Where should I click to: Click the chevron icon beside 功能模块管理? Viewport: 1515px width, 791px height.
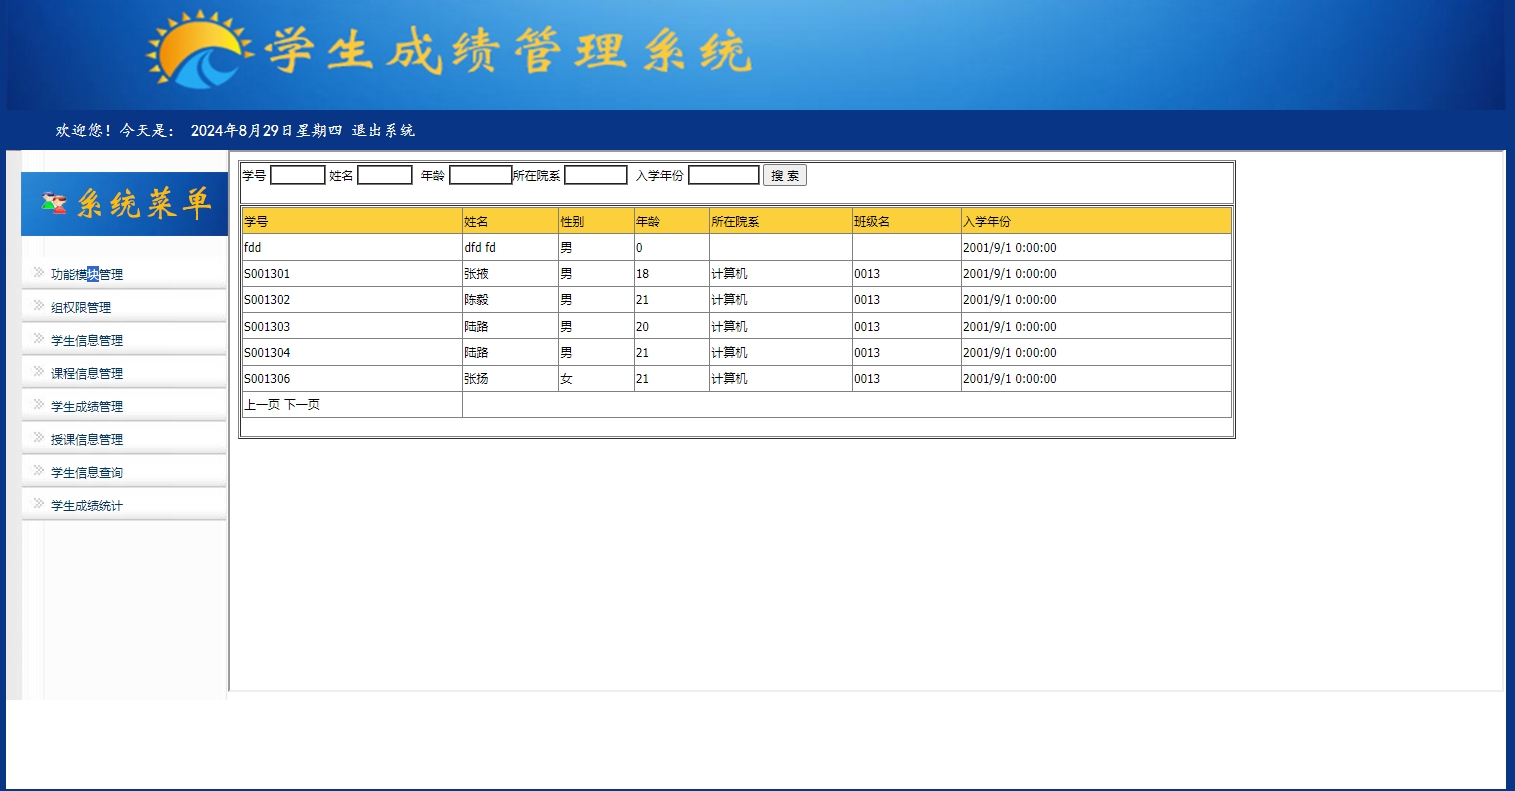coord(38,272)
